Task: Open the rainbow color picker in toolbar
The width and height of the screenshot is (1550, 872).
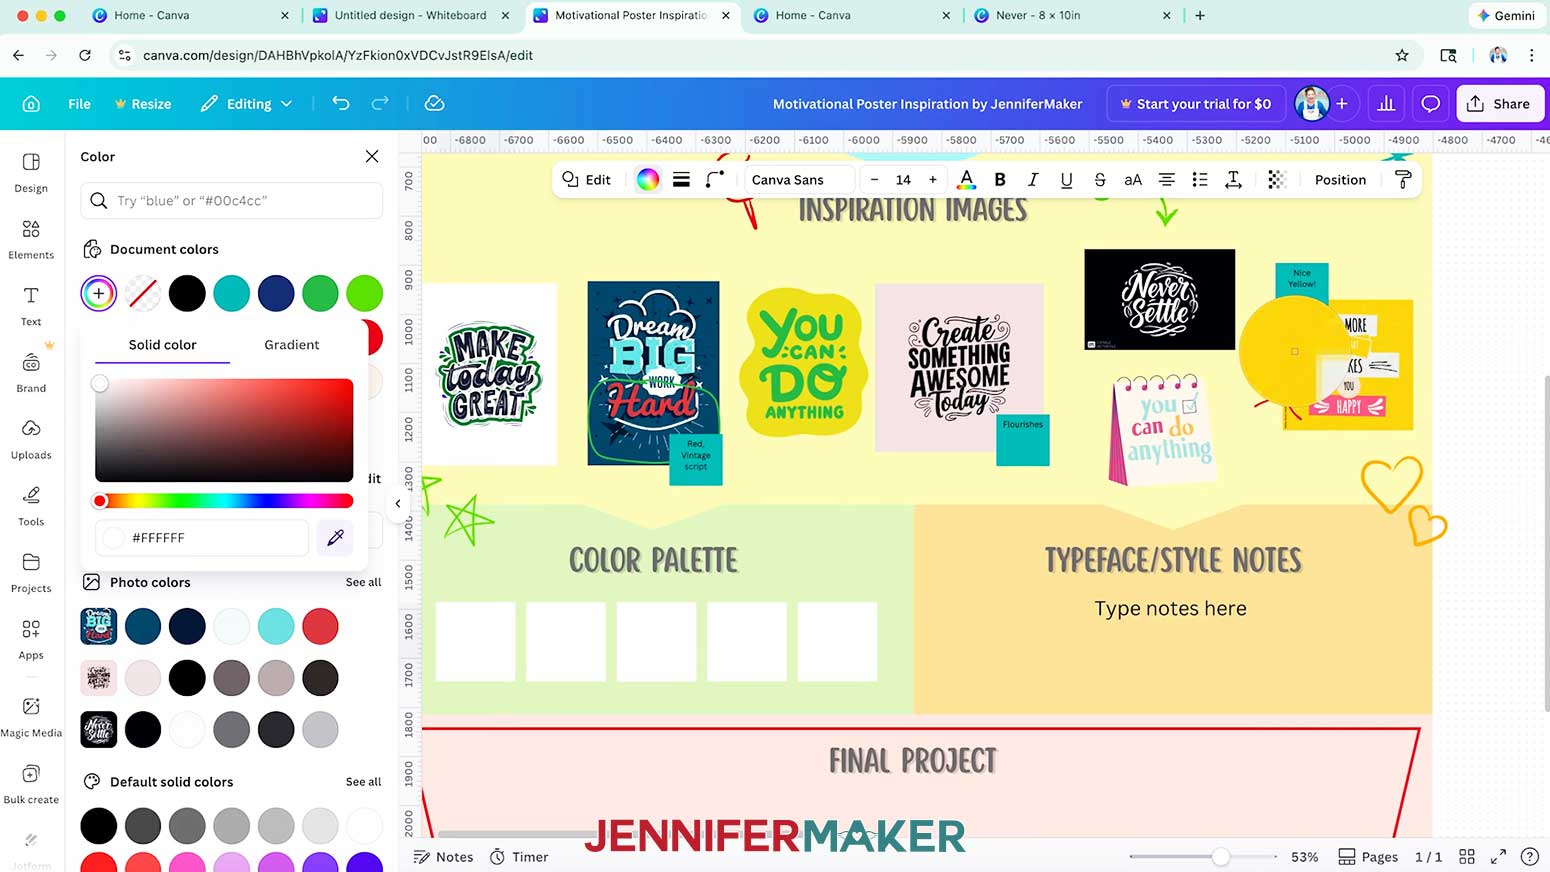Action: [x=648, y=179]
